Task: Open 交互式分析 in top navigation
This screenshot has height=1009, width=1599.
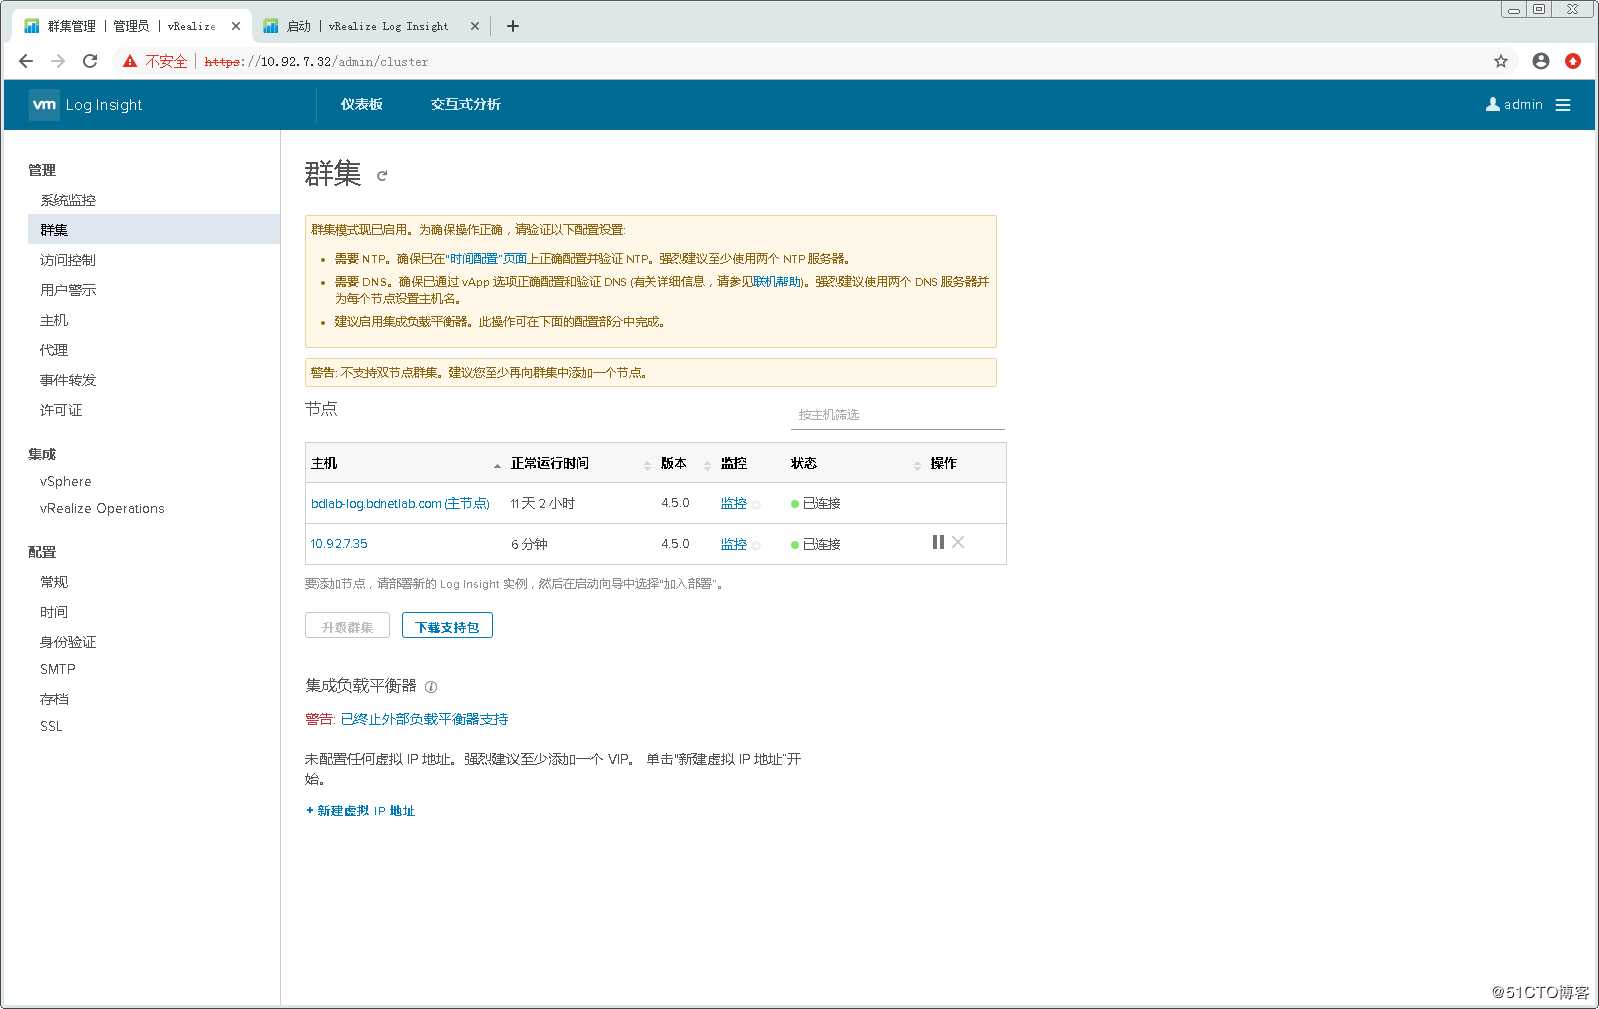Action: (466, 105)
